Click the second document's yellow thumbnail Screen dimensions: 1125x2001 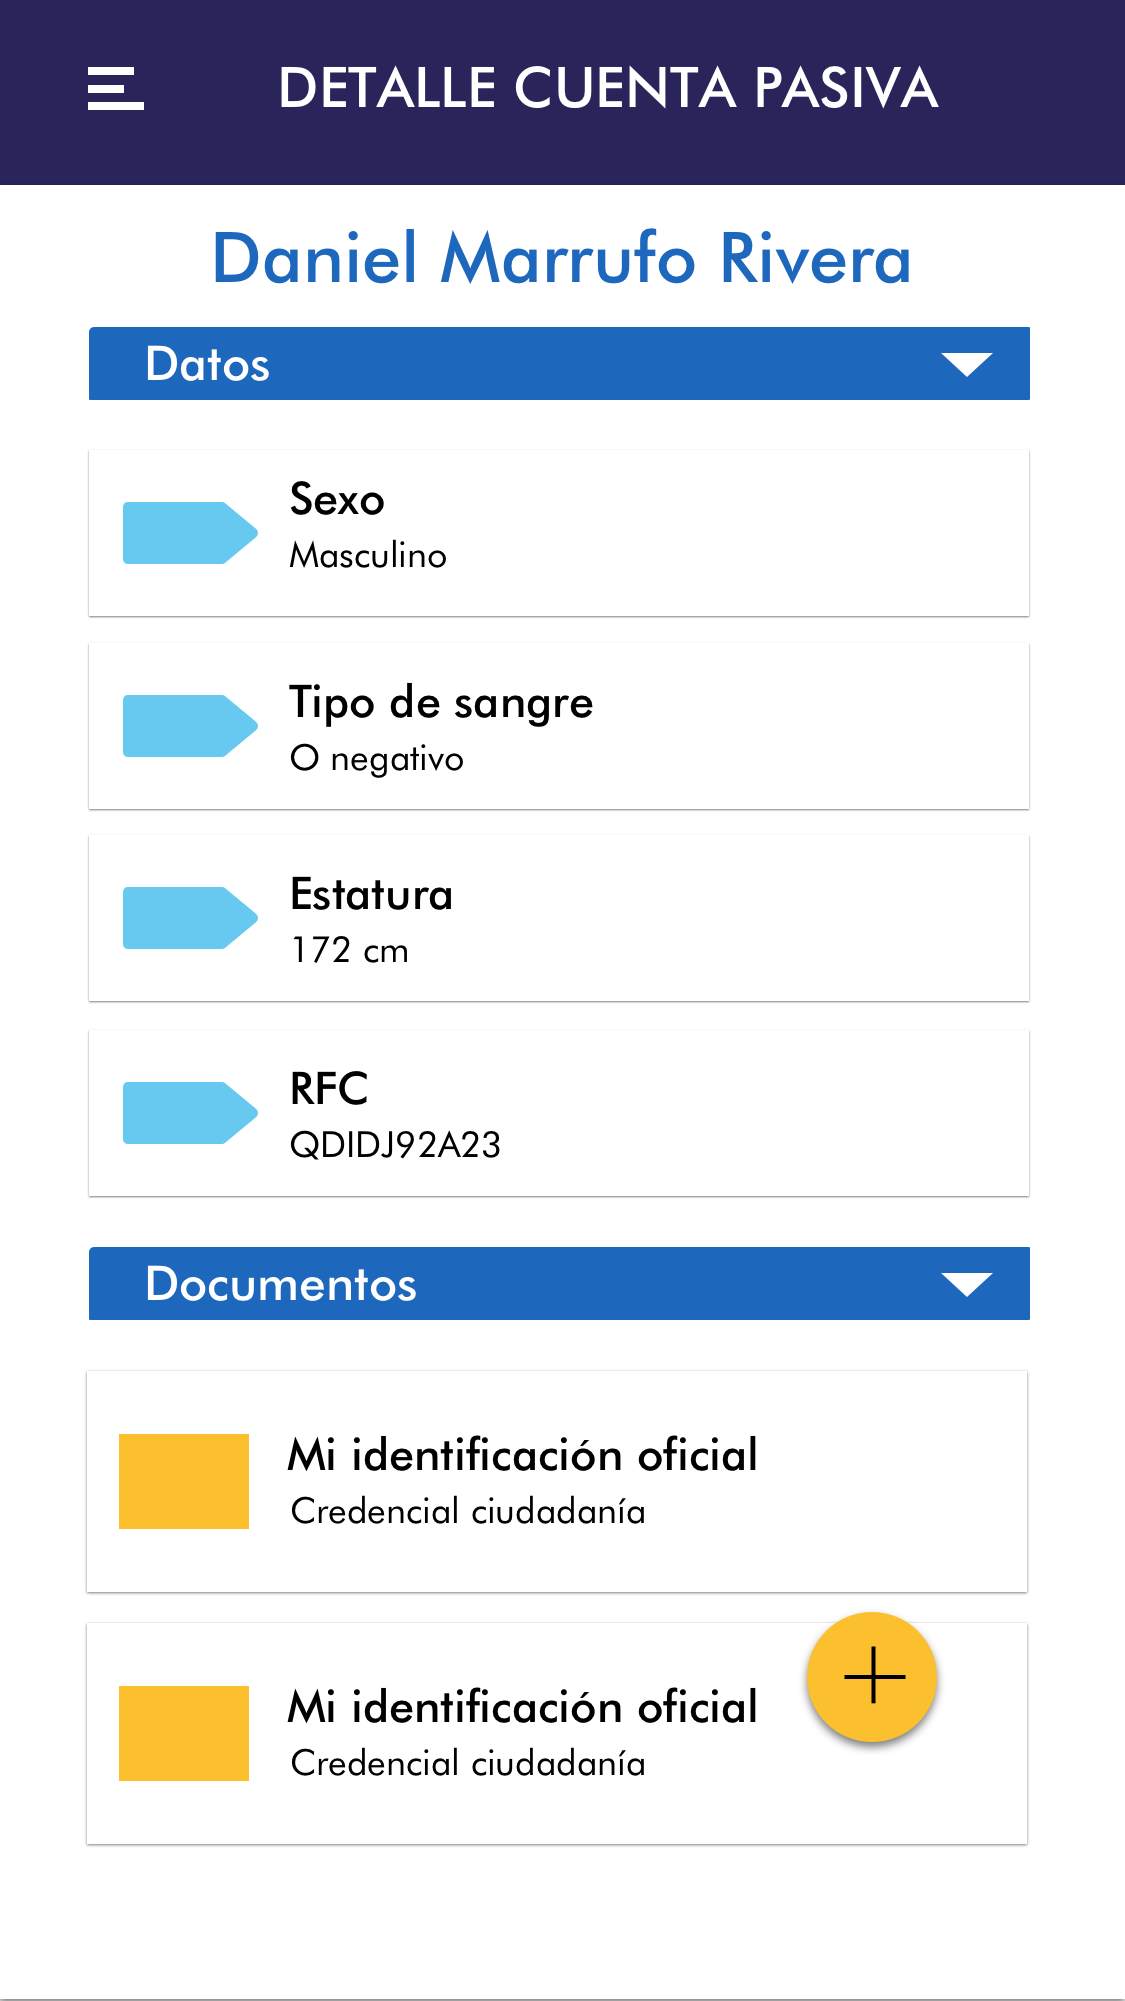click(x=184, y=1733)
